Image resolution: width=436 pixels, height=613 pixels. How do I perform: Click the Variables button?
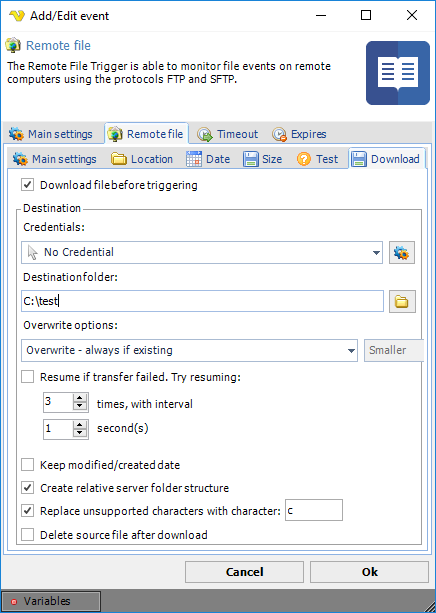[51, 601]
